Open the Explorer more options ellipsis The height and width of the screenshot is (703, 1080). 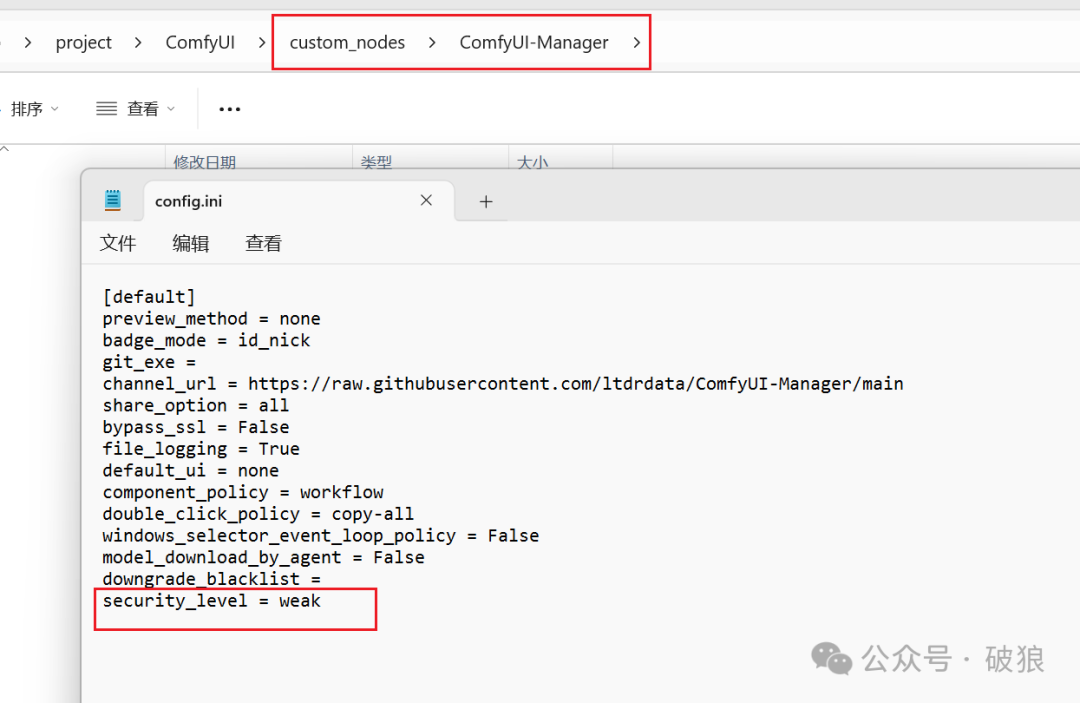pyautogui.click(x=229, y=109)
